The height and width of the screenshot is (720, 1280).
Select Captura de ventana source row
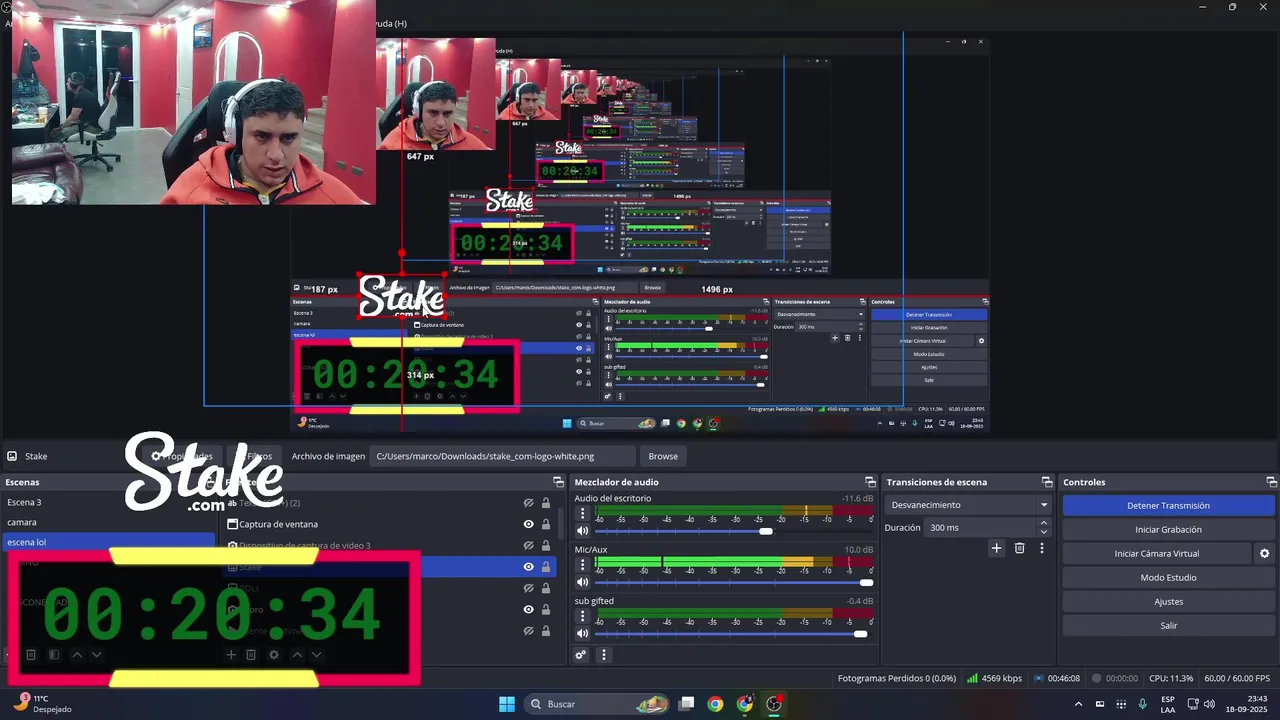pos(390,524)
